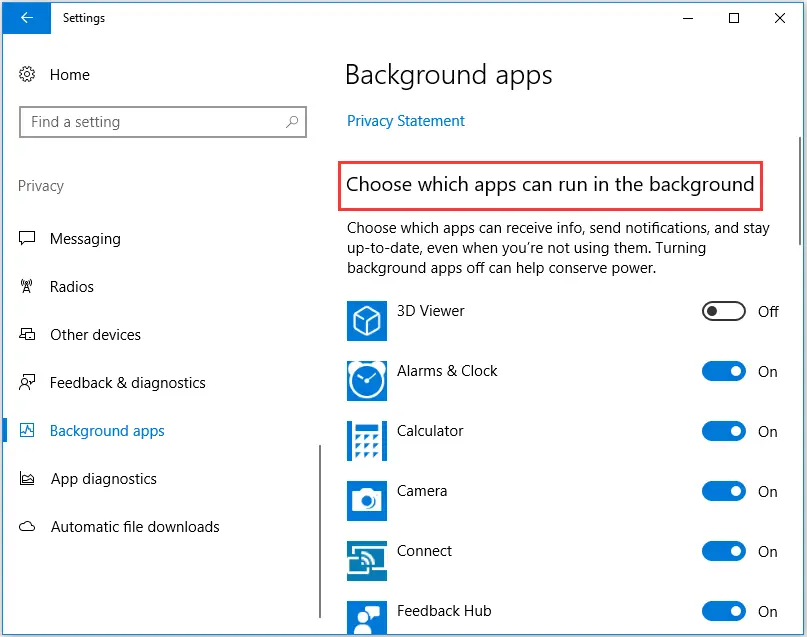Switch off the Camera toggle
This screenshot has height=637, width=807.
[723, 491]
